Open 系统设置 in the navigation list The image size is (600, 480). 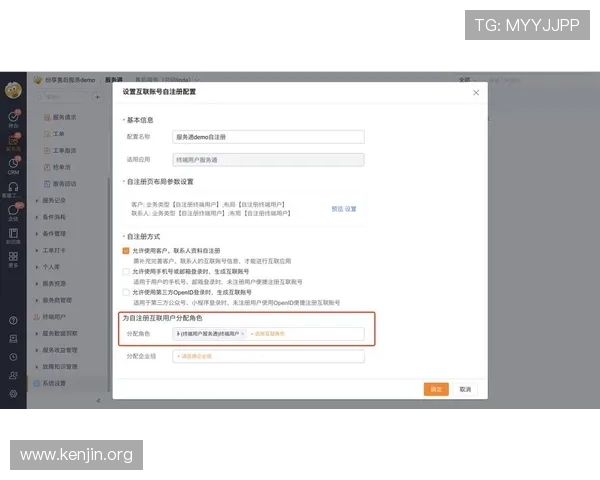point(54,384)
